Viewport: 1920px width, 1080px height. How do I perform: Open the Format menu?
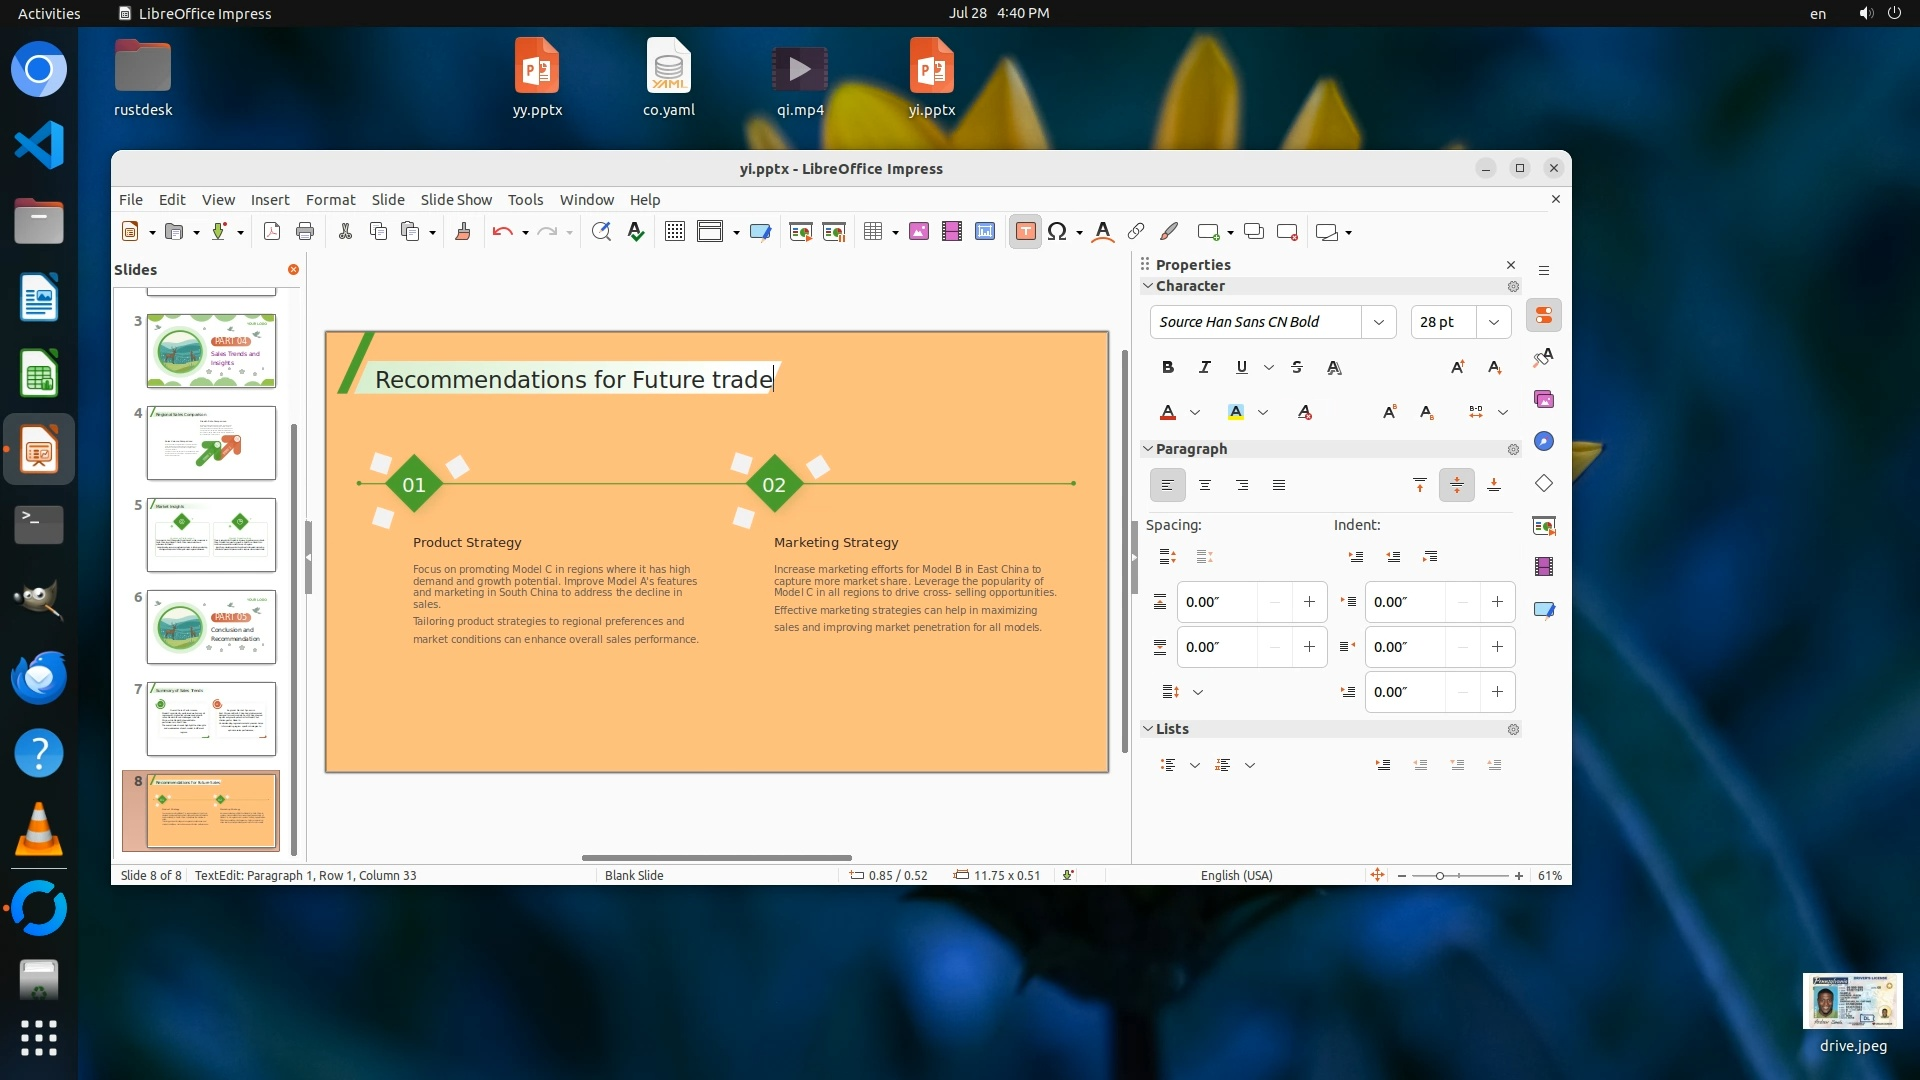click(x=330, y=200)
